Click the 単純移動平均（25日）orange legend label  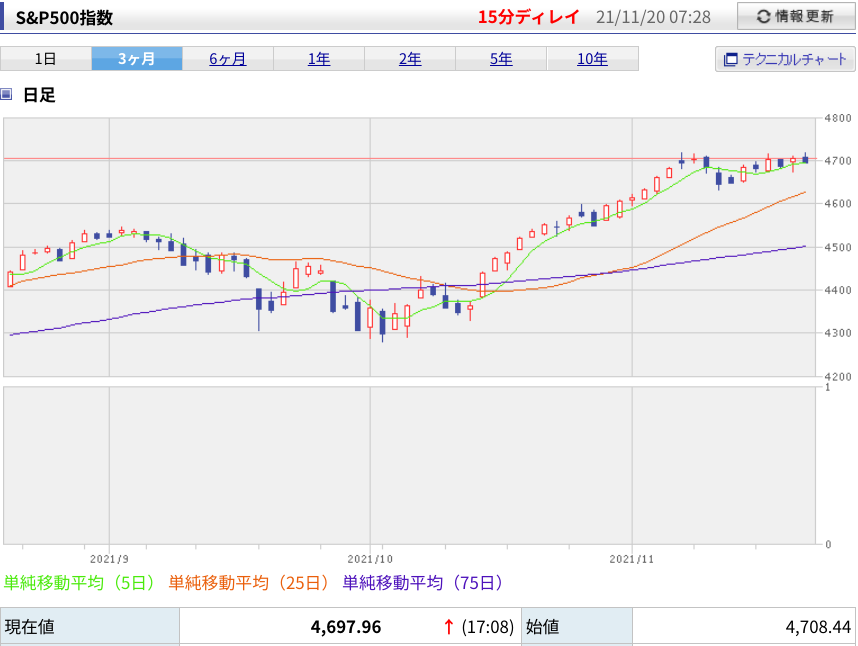(x=249, y=583)
